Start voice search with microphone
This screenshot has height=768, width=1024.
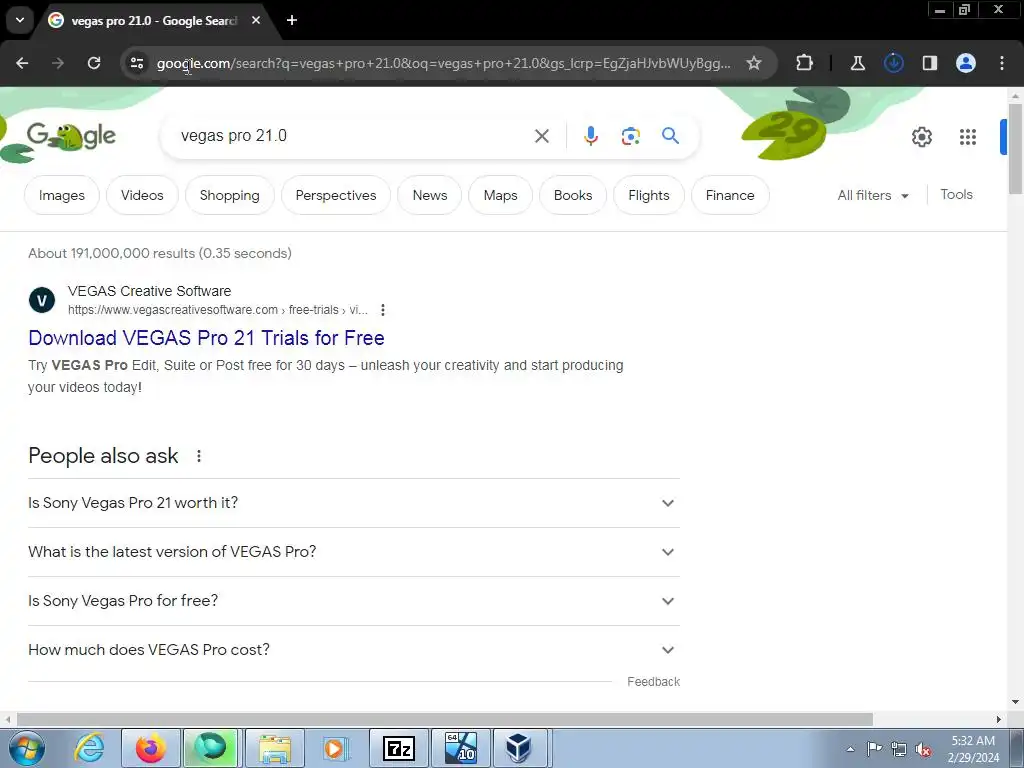pyautogui.click(x=590, y=136)
